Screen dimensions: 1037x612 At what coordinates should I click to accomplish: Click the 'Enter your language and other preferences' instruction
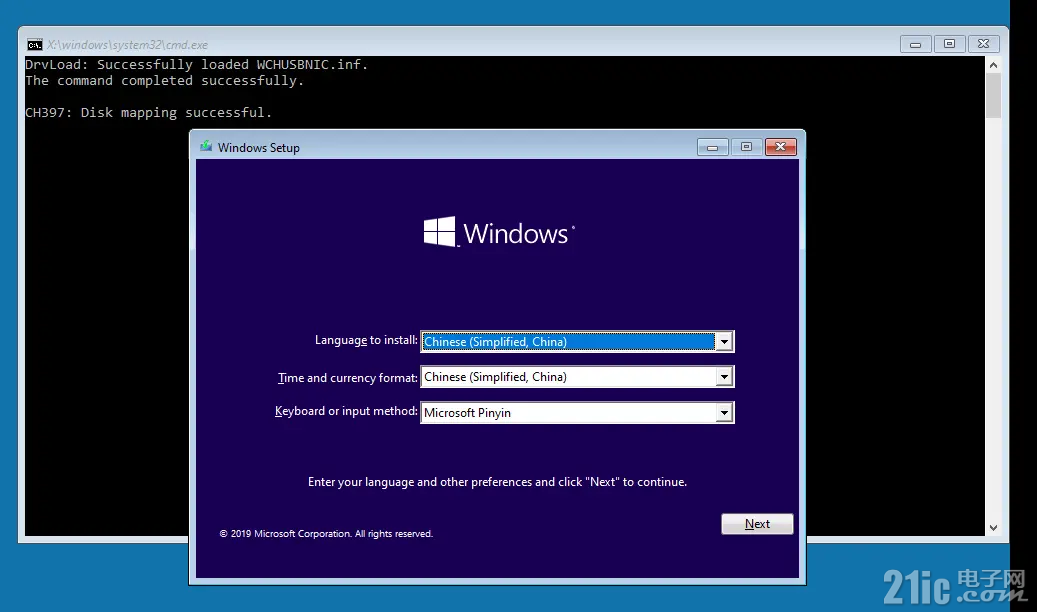coord(497,482)
